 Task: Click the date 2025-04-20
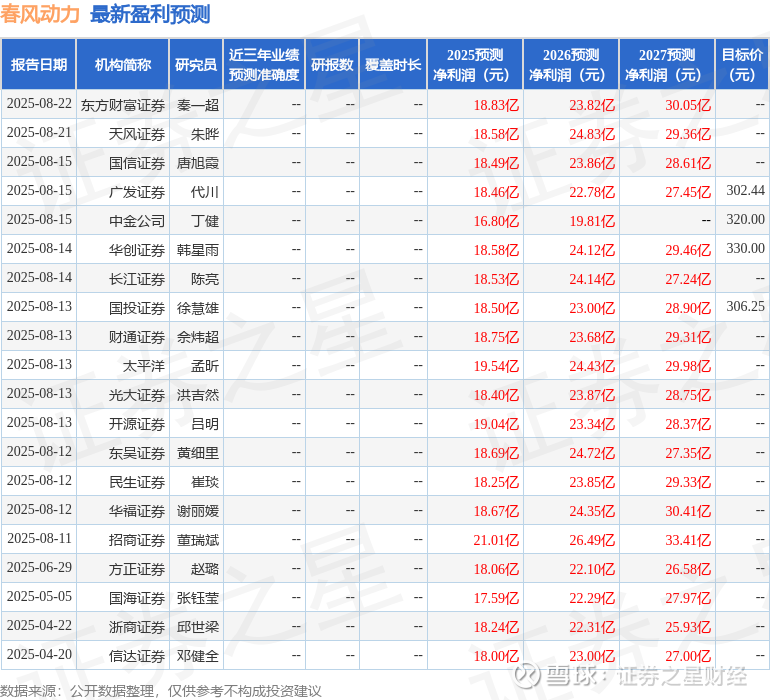point(39,654)
